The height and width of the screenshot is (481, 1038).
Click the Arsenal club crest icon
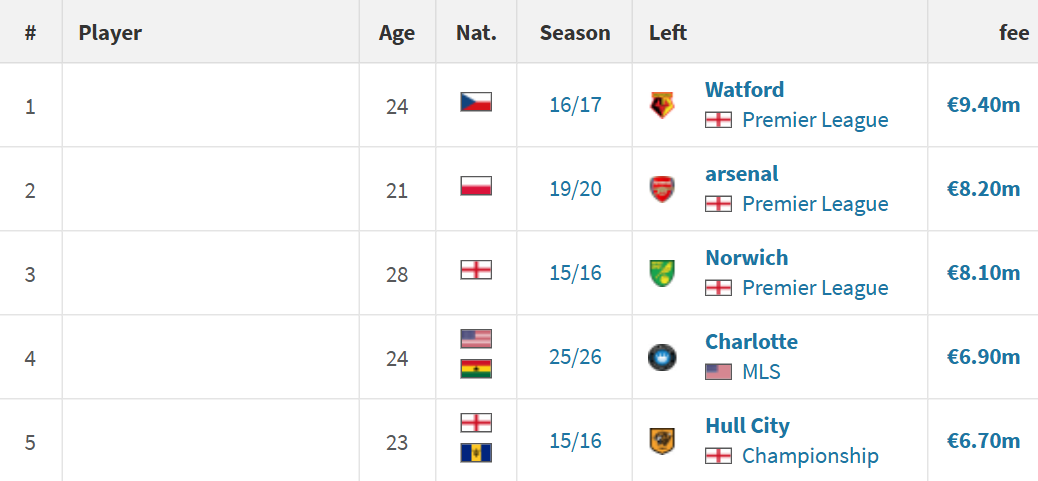coord(661,189)
